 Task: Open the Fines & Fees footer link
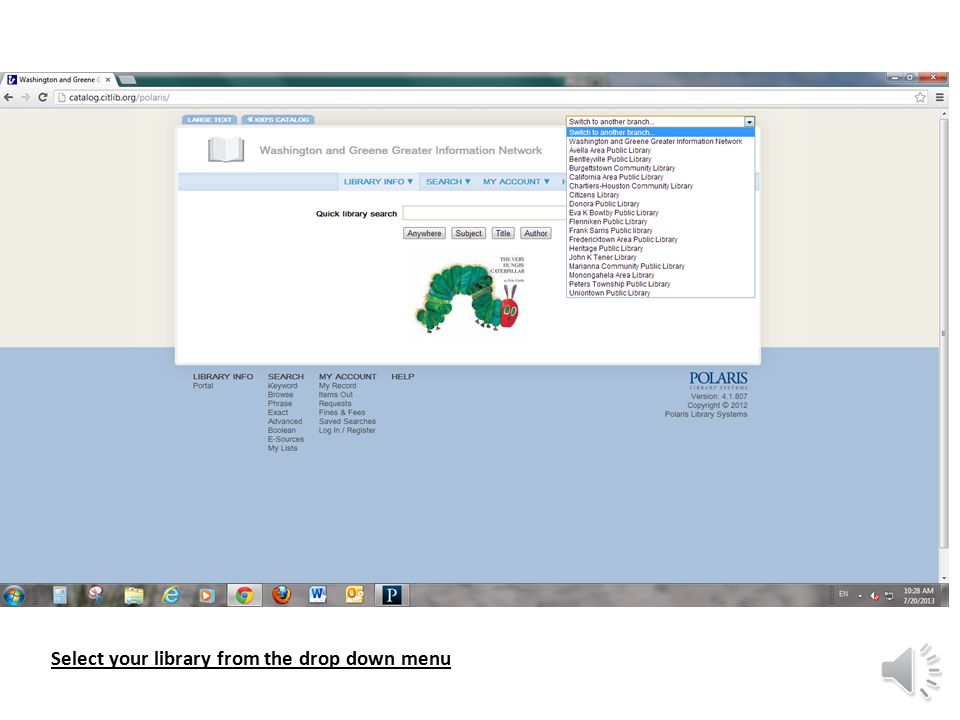[x=342, y=413]
